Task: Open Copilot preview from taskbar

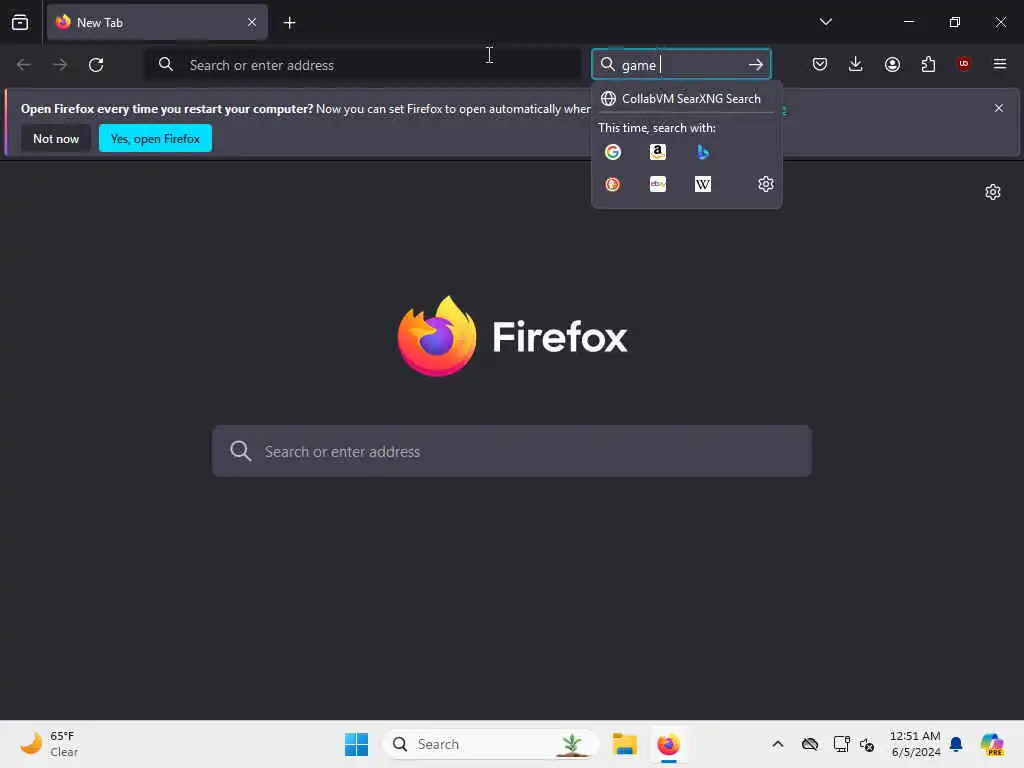Action: pyautogui.click(x=992, y=744)
